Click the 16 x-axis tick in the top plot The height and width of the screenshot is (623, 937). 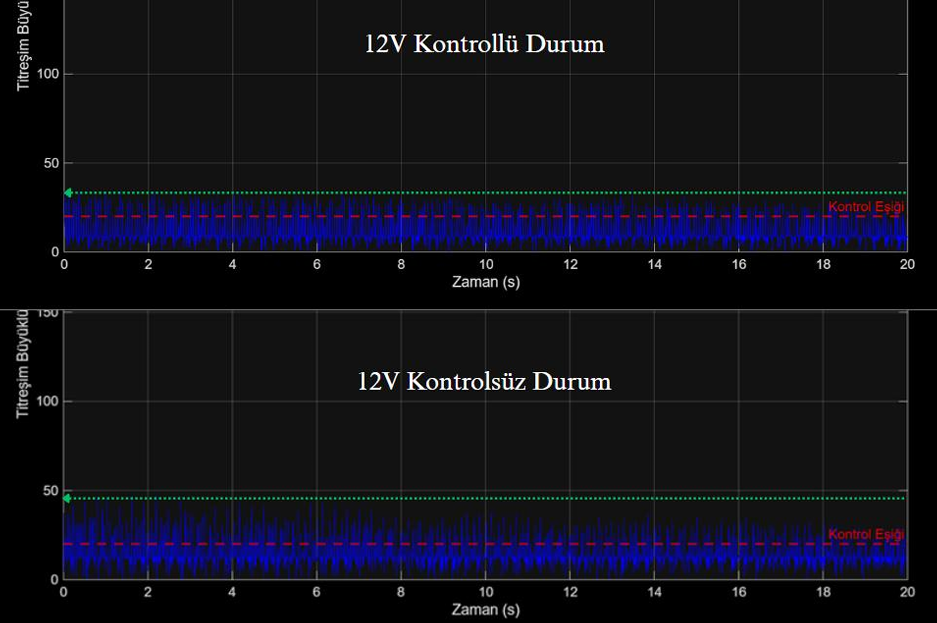(x=738, y=265)
